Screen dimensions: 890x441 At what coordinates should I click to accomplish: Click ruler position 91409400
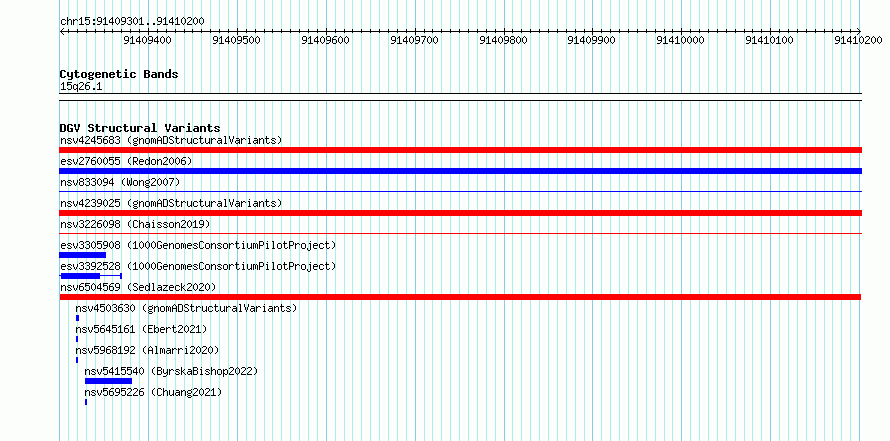[148, 40]
